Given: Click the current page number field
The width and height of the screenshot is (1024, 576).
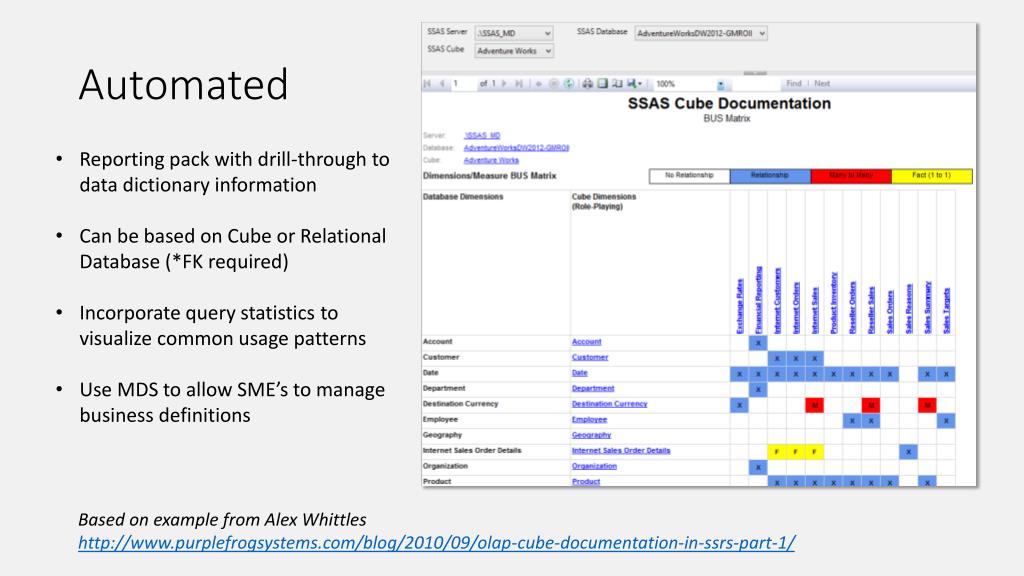Looking at the screenshot, I should point(463,84).
